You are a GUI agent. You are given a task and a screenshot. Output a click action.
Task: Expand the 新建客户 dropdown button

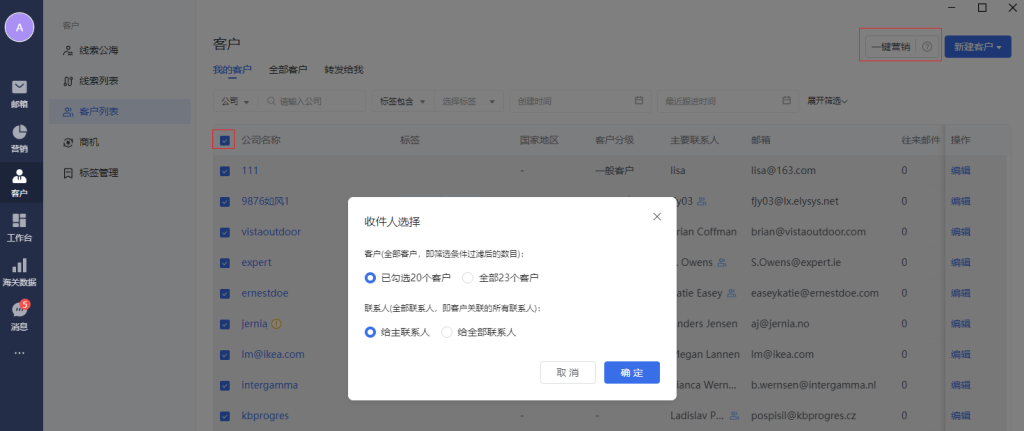point(977,47)
